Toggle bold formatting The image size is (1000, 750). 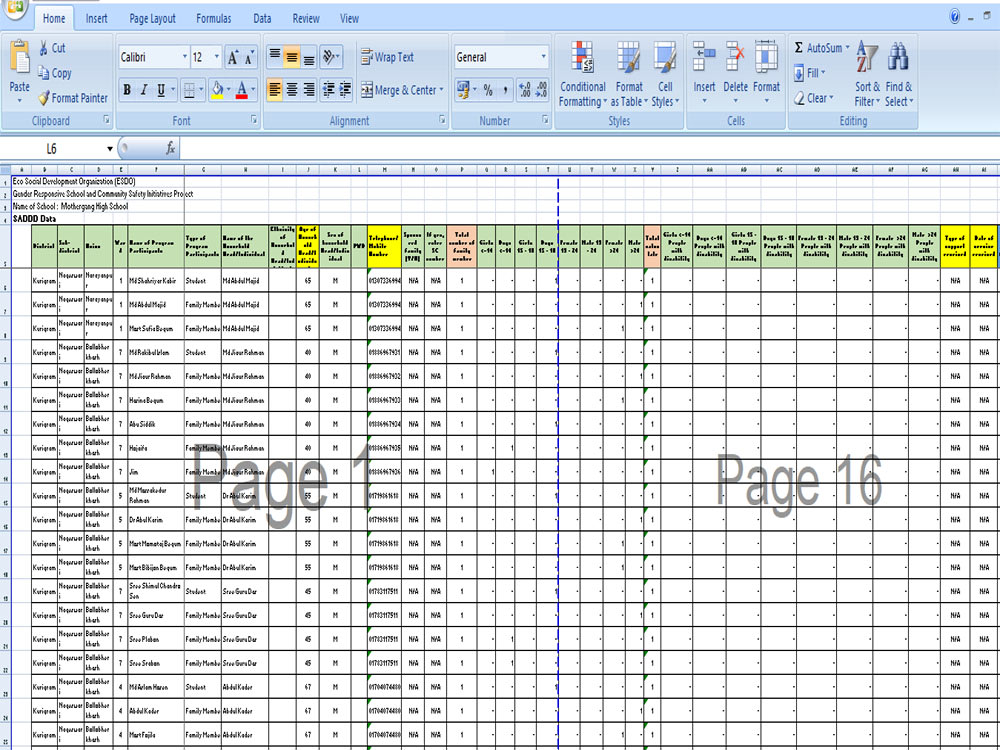[x=127, y=90]
